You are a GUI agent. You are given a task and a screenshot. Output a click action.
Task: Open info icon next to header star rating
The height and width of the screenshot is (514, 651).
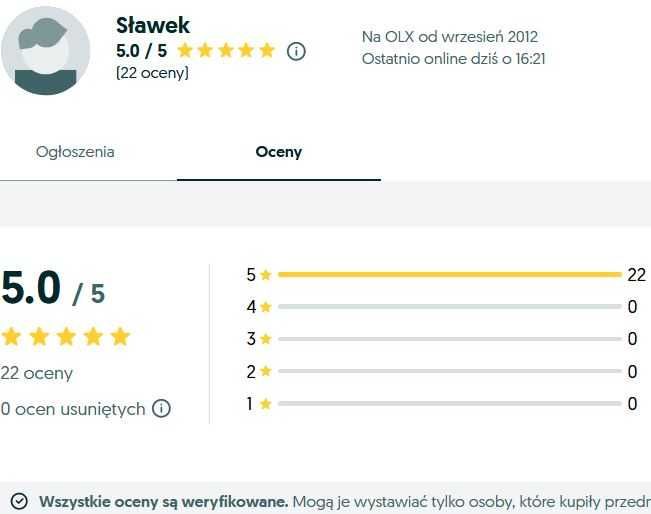pos(296,51)
